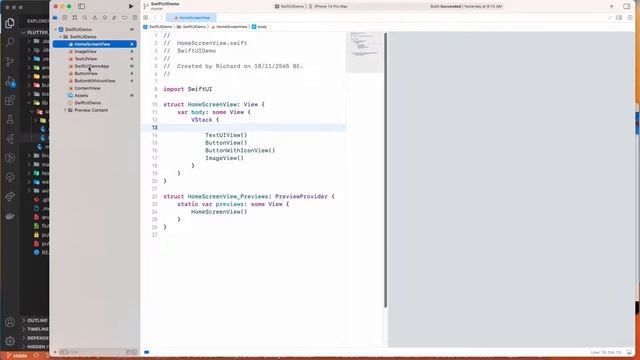Open the Find navigator magnifier icon
Viewport: 640px width, 360px height.
coord(85,18)
